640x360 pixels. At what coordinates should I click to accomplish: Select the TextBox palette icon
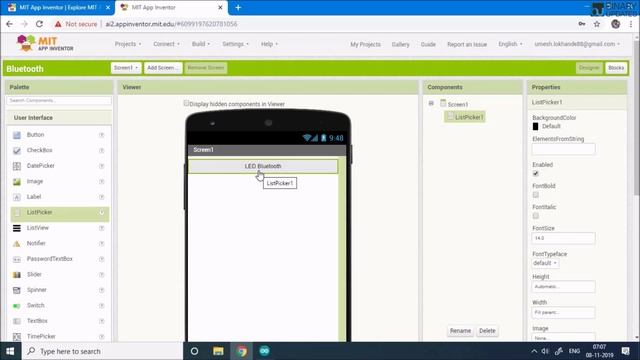tap(17, 321)
